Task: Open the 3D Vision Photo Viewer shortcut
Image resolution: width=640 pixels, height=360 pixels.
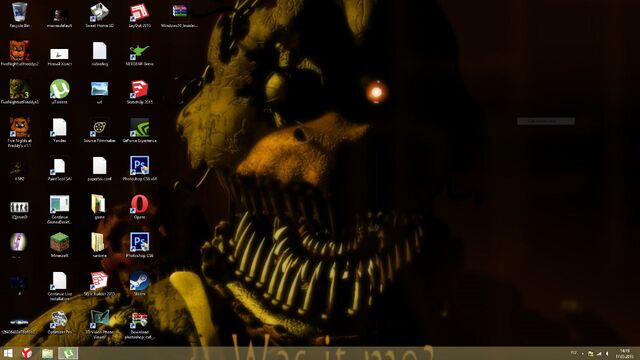Action: (x=99, y=324)
